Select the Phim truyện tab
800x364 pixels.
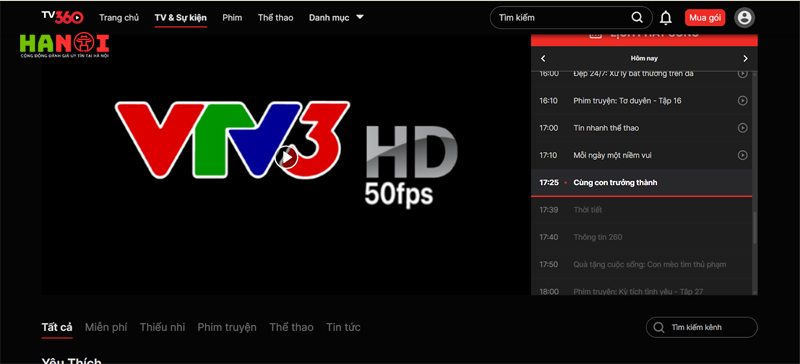coord(227,327)
